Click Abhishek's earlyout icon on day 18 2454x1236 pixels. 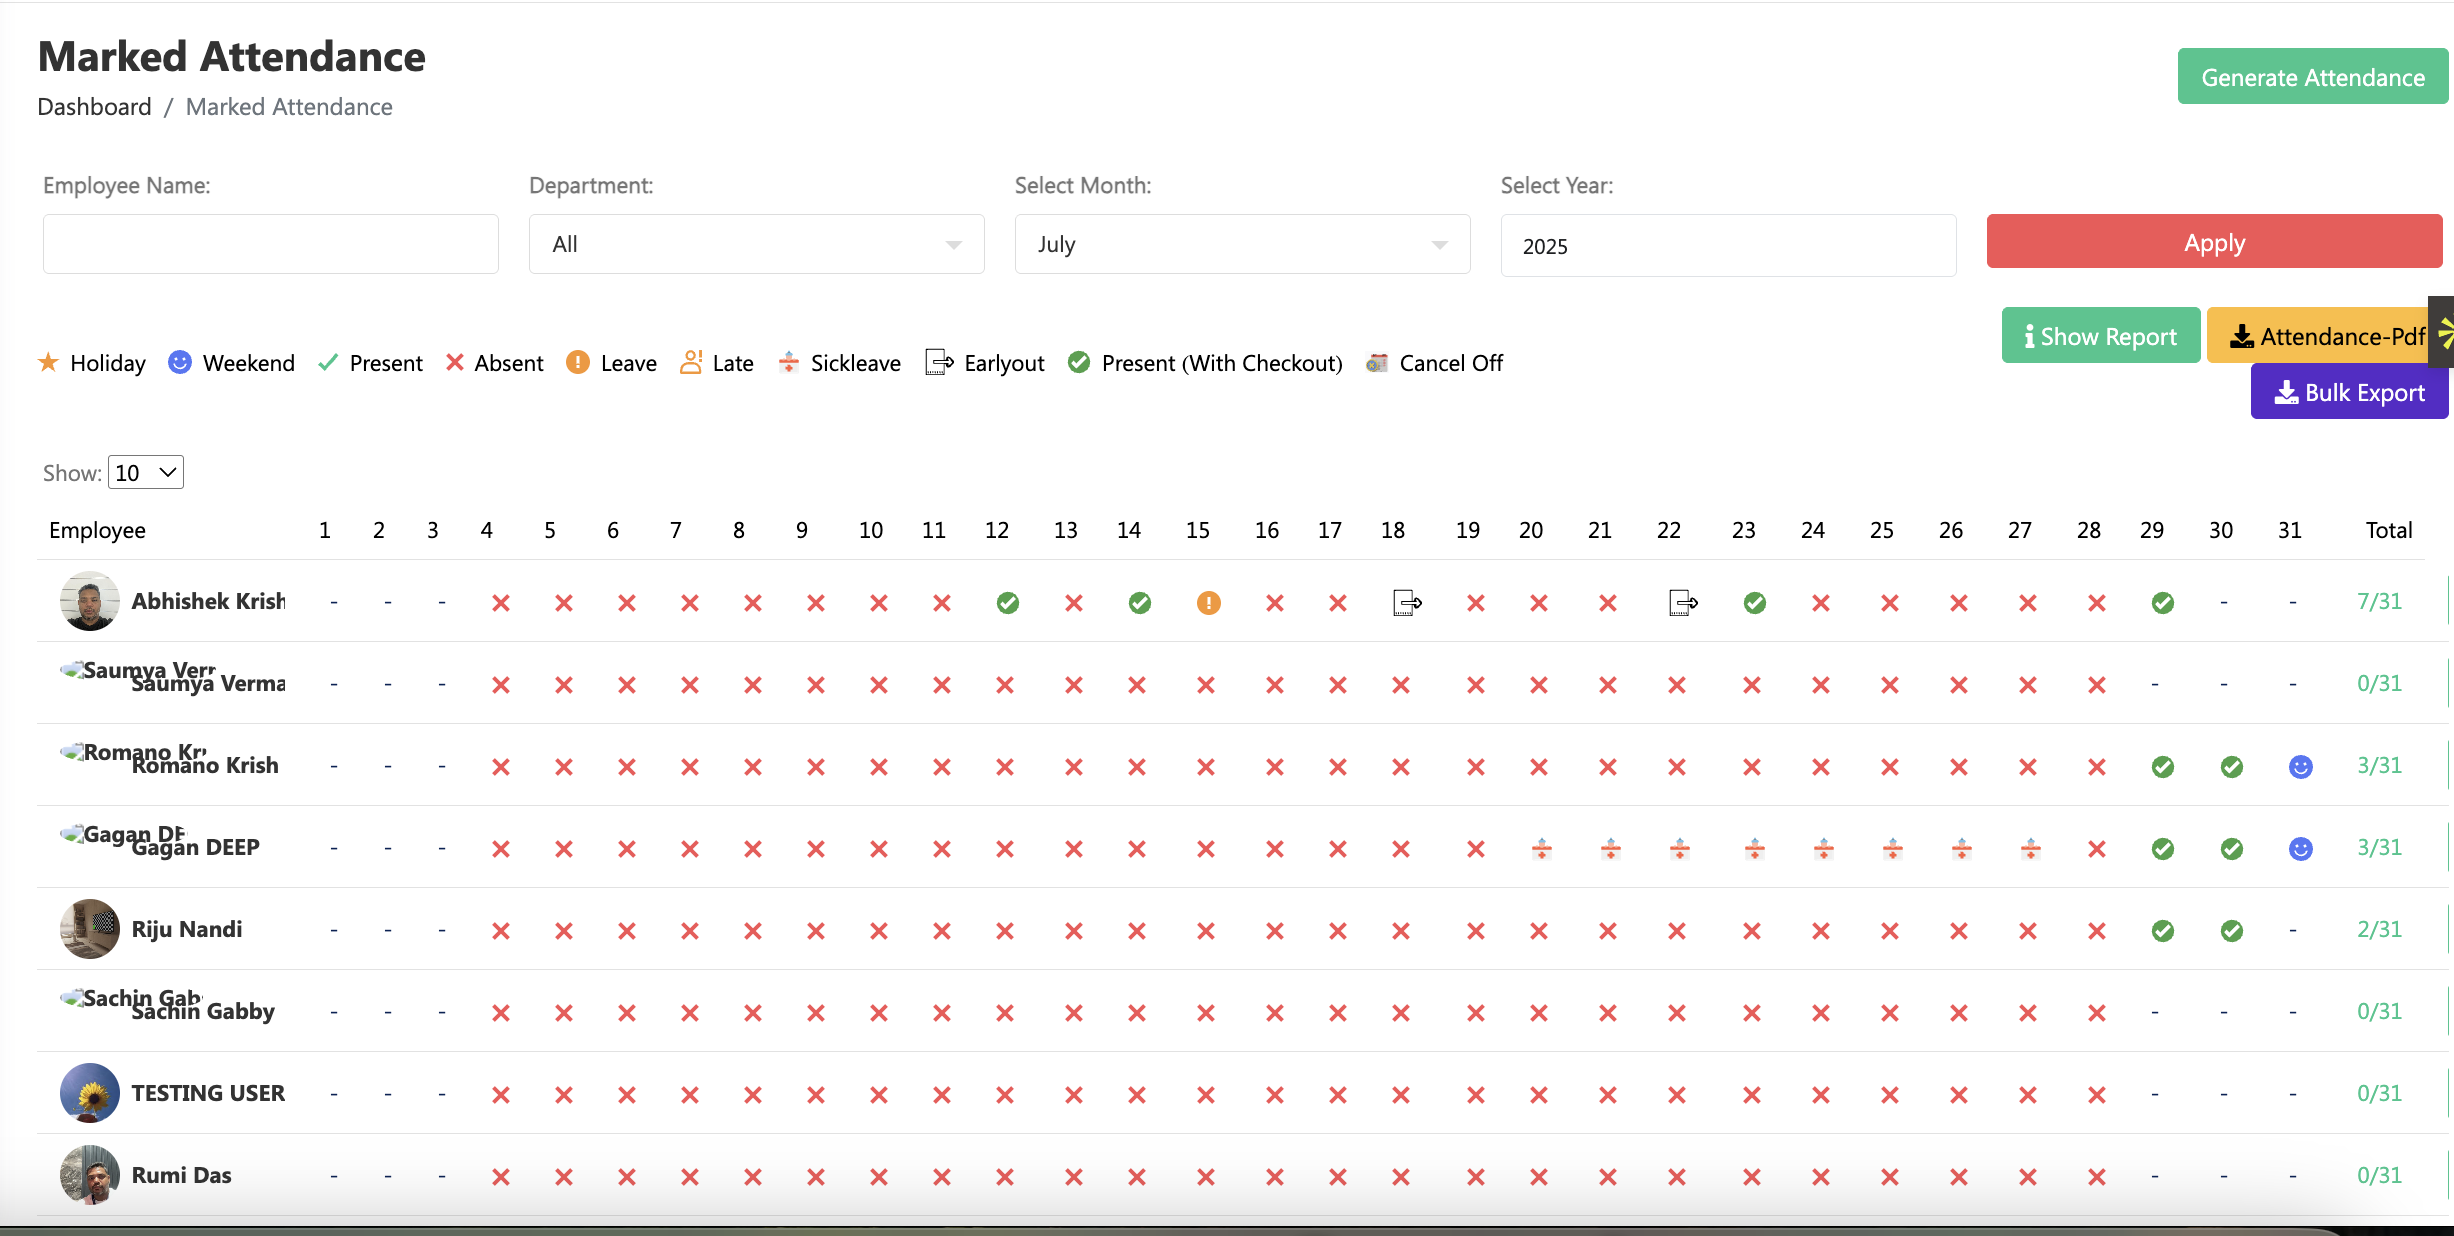click(1407, 603)
